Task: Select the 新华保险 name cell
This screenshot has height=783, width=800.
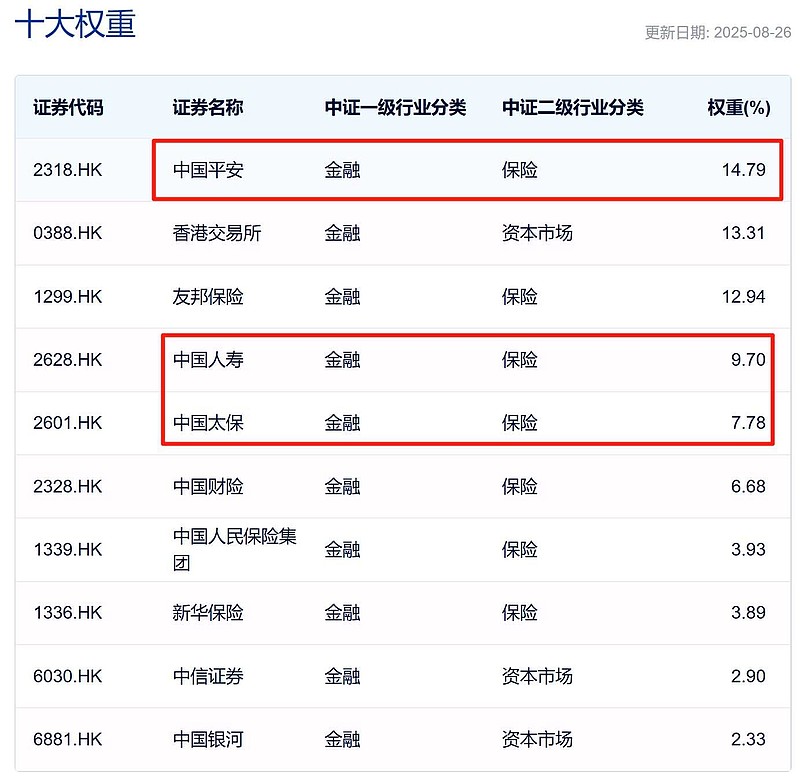Action: 208,613
